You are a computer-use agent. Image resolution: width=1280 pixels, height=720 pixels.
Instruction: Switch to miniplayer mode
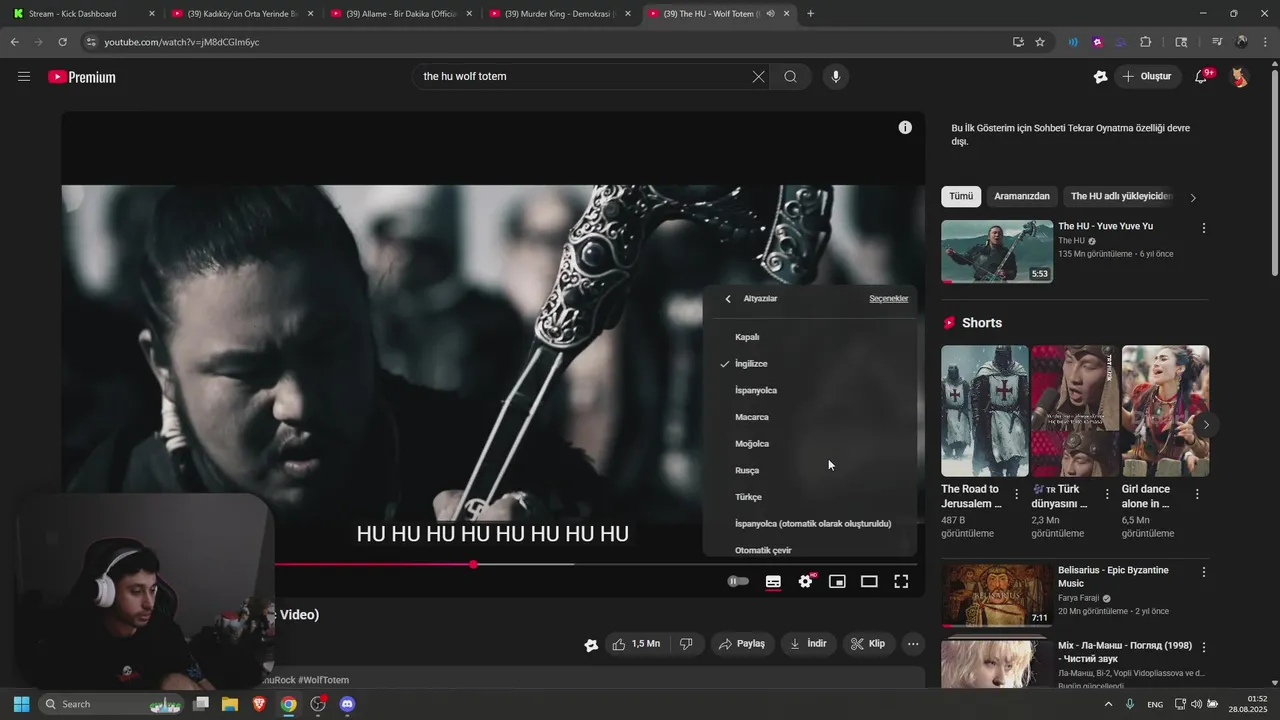point(837,581)
